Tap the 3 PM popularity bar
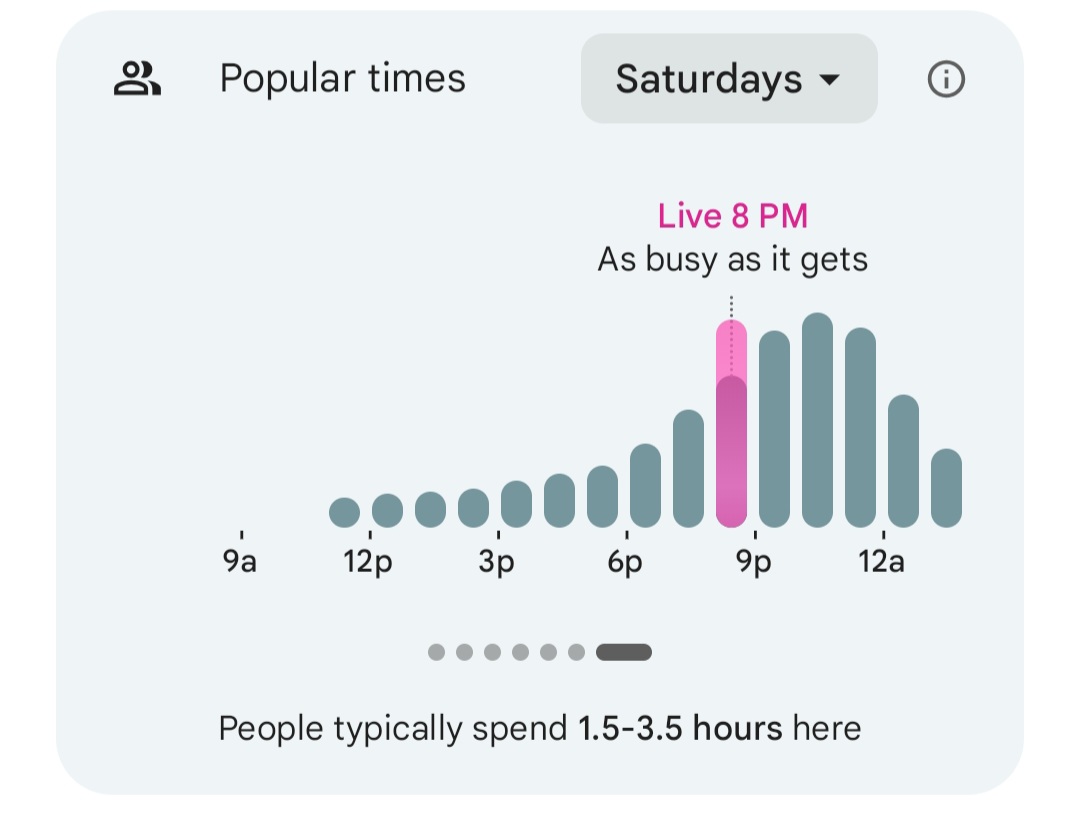Image resolution: width=1080 pixels, height=820 pixels. click(516, 504)
